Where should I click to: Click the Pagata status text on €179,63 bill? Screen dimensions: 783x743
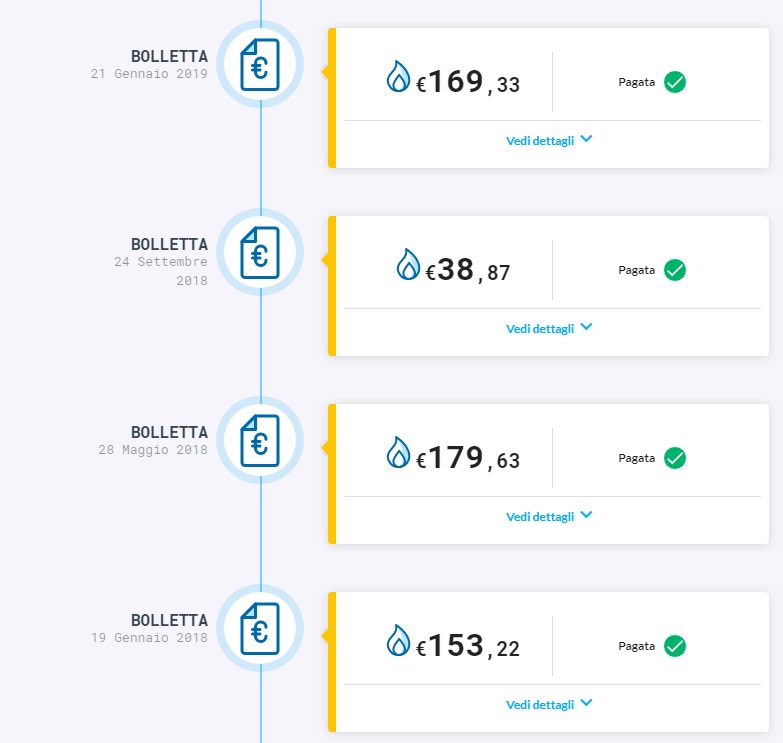tap(636, 458)
